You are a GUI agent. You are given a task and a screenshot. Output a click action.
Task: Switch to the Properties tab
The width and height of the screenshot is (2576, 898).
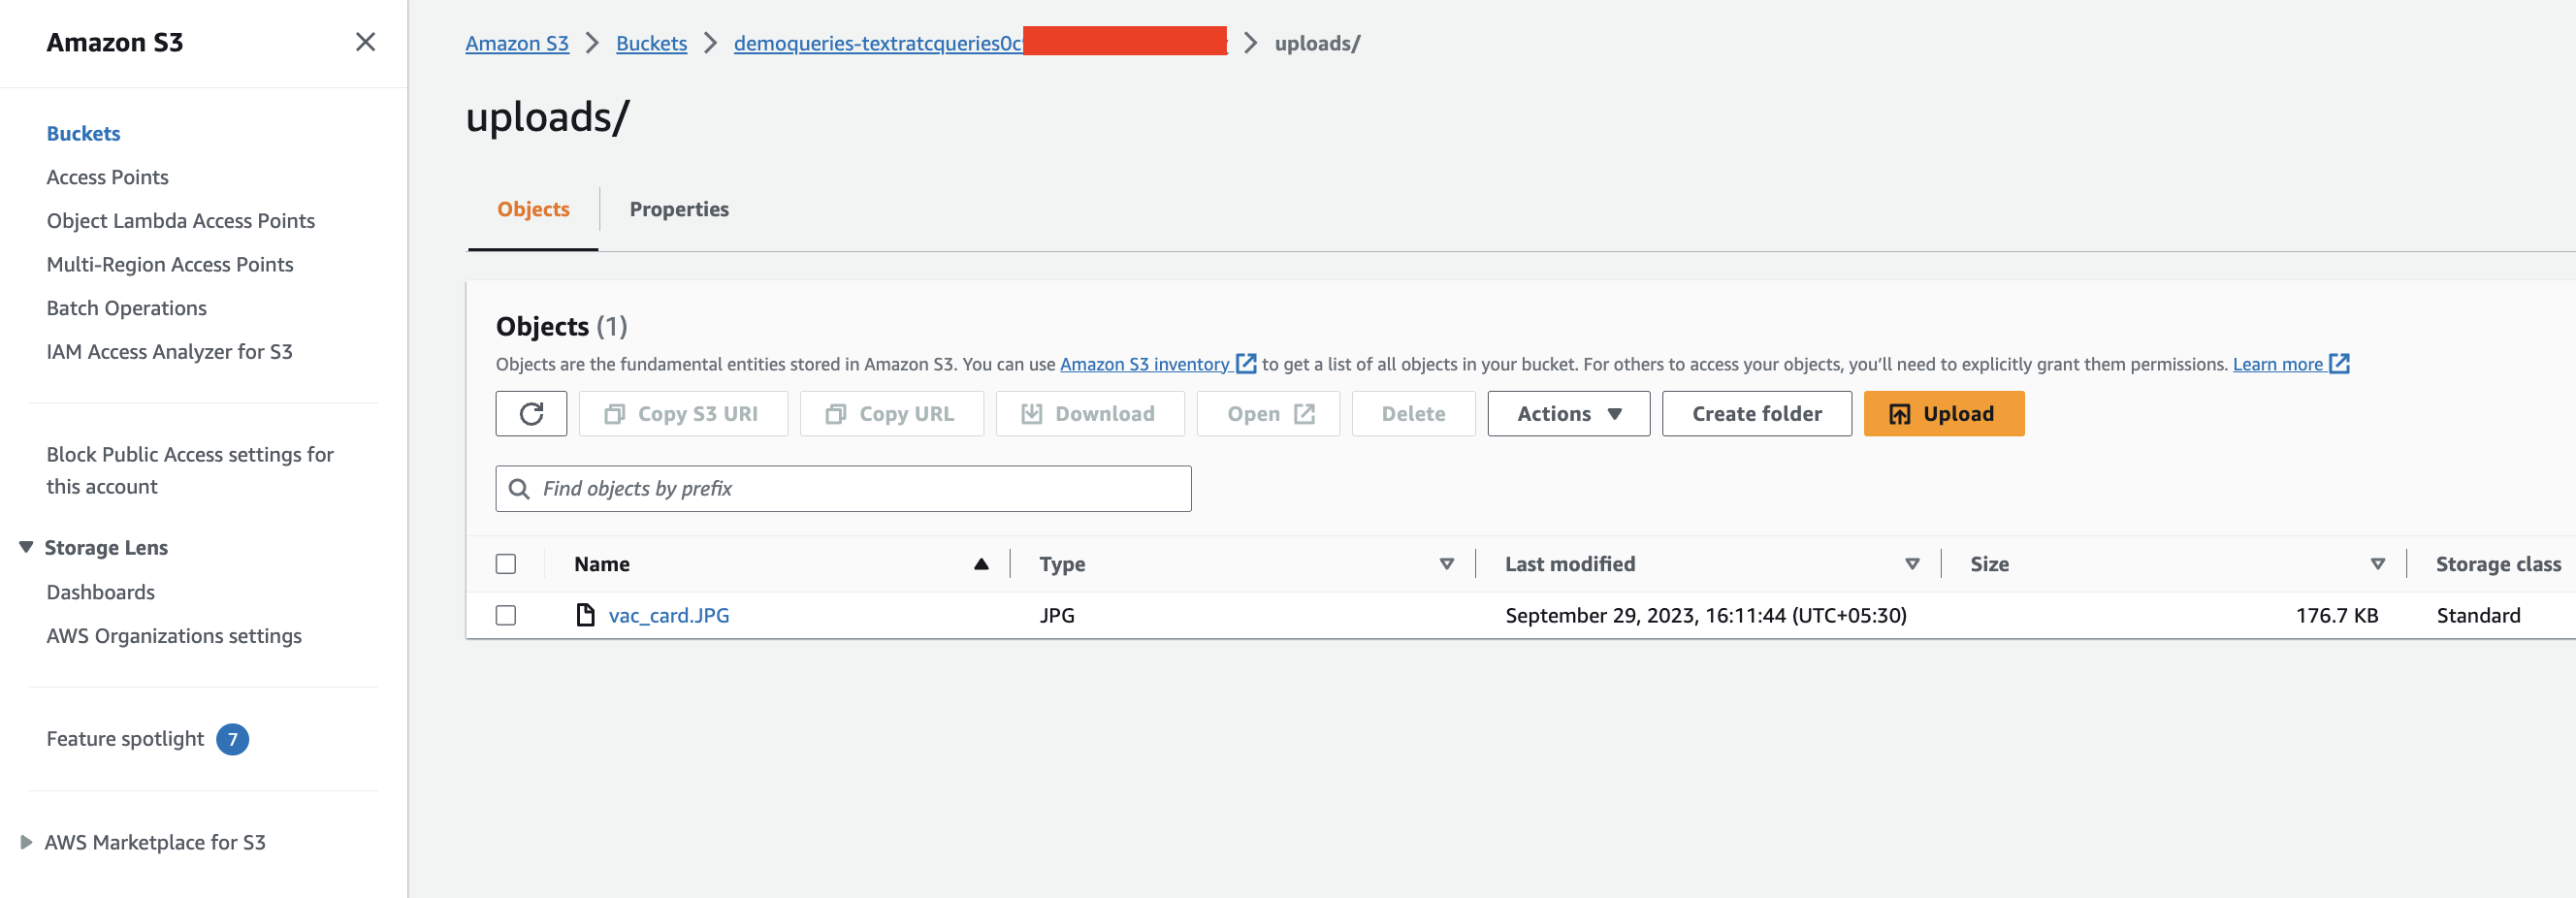pyautogui.click(x=679, y=210)
